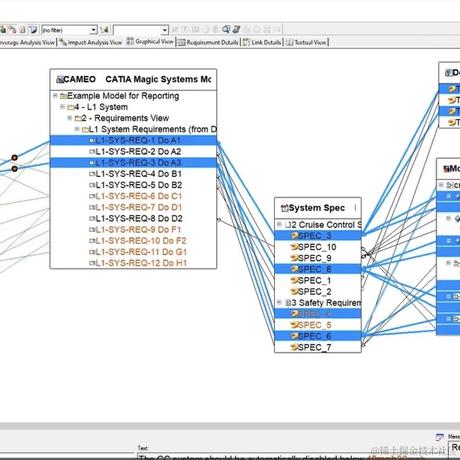This screenshot has height=460, width=460.
Task: Select SPEC_10 in System Spec
Action: [x=318, y=247]
